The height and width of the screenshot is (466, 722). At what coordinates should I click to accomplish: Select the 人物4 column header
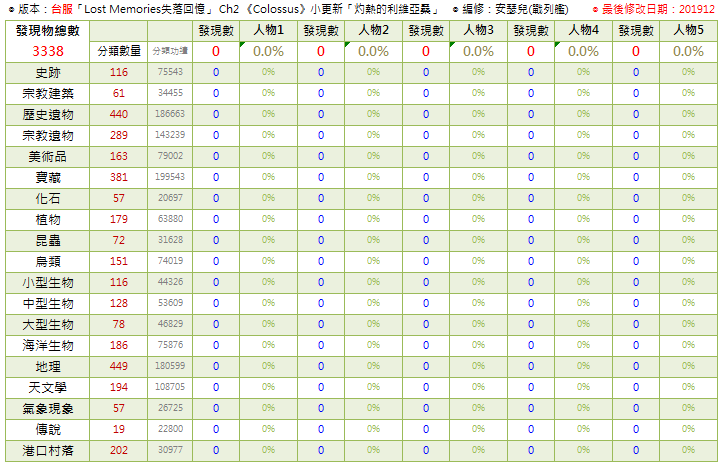(x=583, y=30)
